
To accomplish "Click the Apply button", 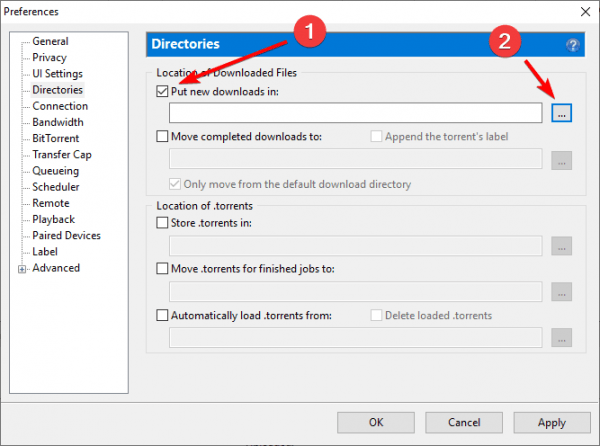I will pyautogui.click(x=551, y=422).
